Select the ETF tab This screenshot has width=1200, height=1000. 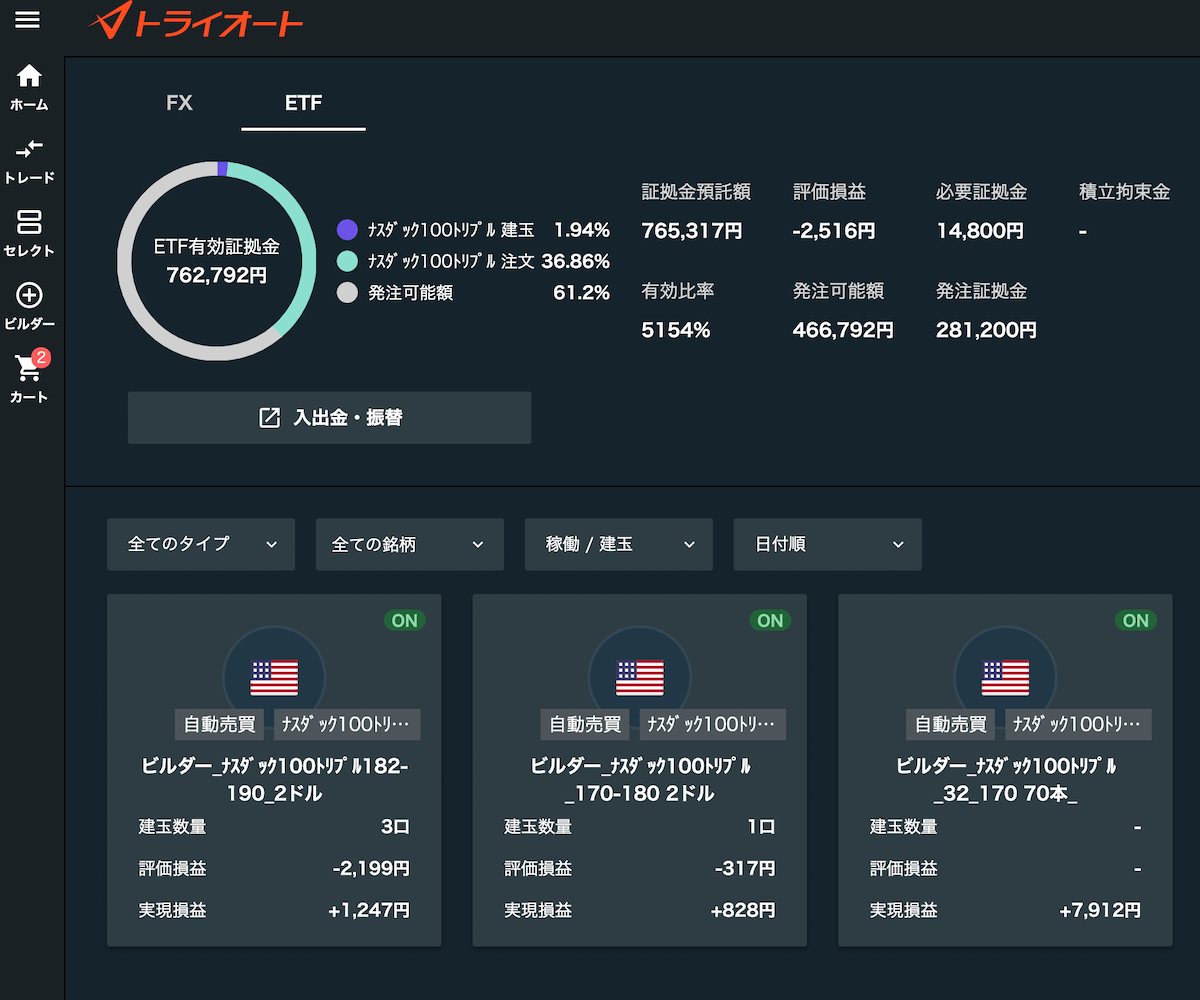[x=303, y=103]
